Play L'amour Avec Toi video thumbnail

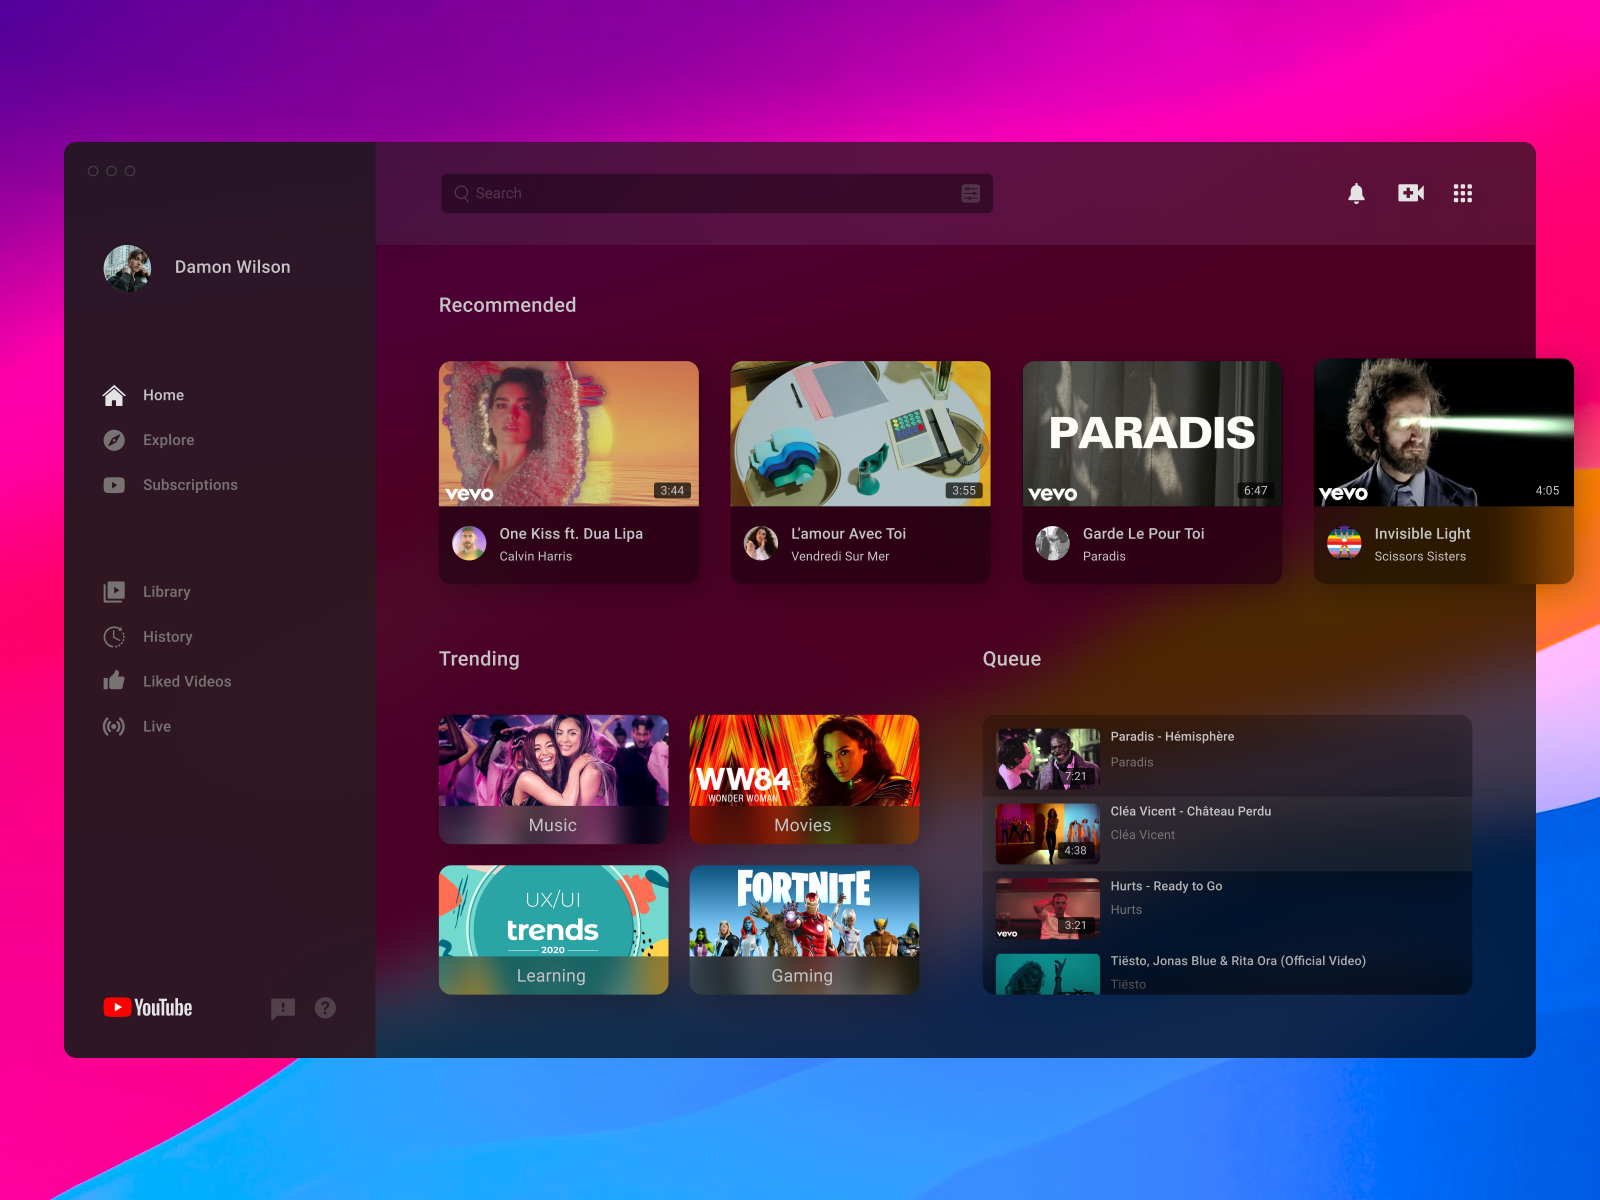(x=860, y=434)
